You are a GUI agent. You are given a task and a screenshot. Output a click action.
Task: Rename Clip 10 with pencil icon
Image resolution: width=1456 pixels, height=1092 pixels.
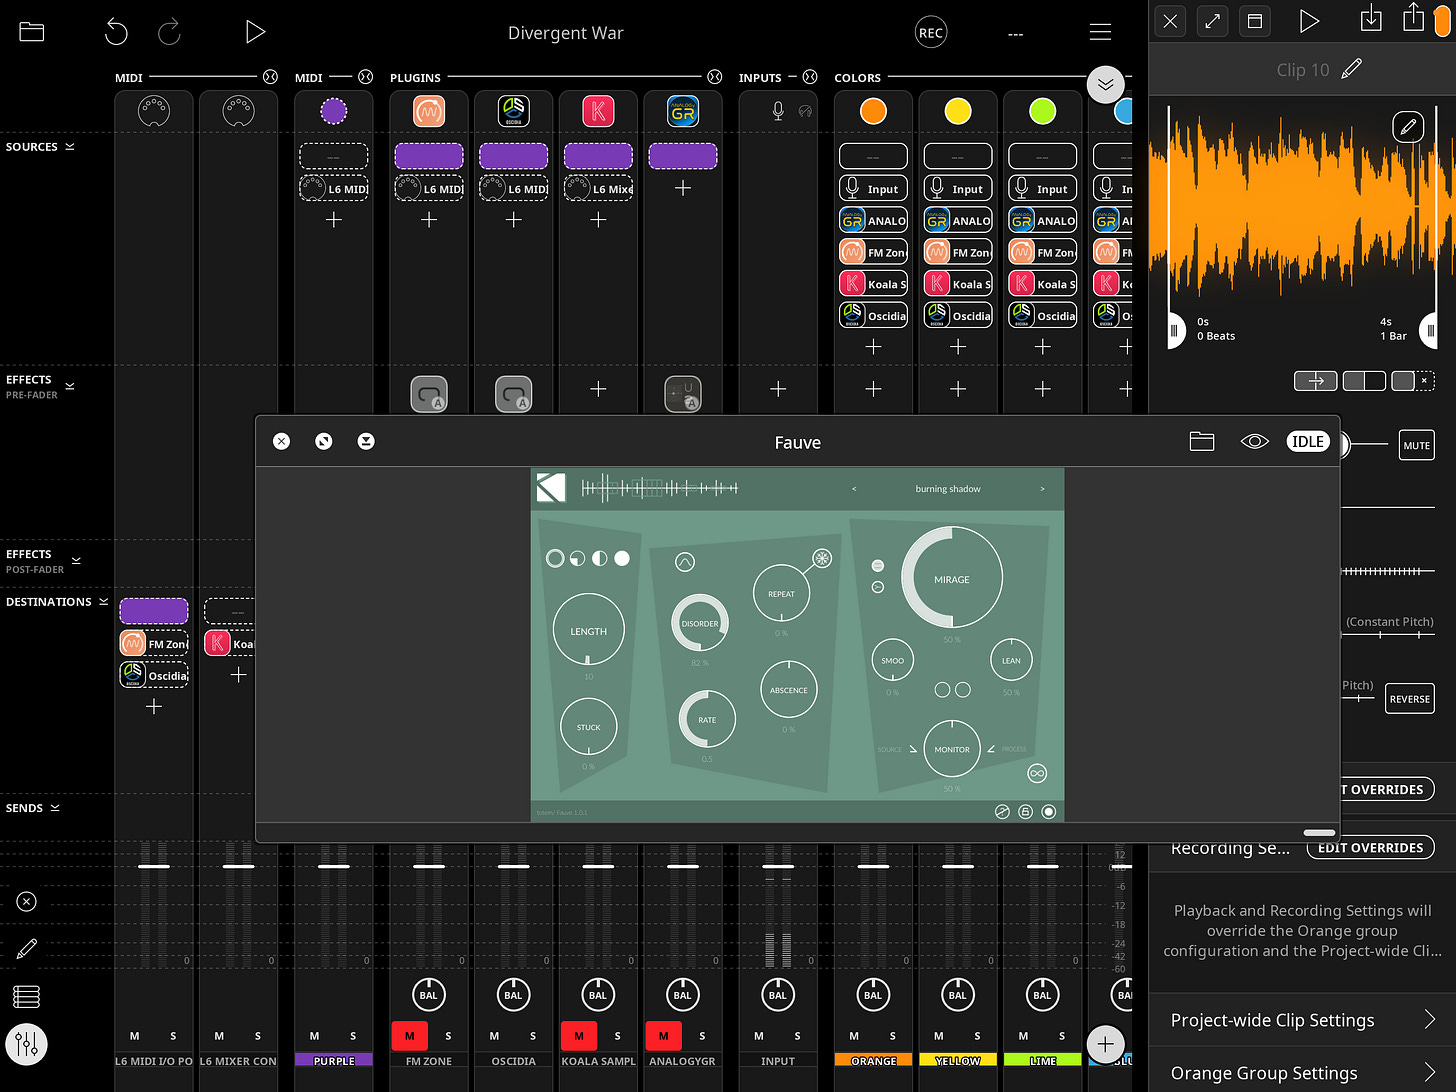pos(1351,69)
